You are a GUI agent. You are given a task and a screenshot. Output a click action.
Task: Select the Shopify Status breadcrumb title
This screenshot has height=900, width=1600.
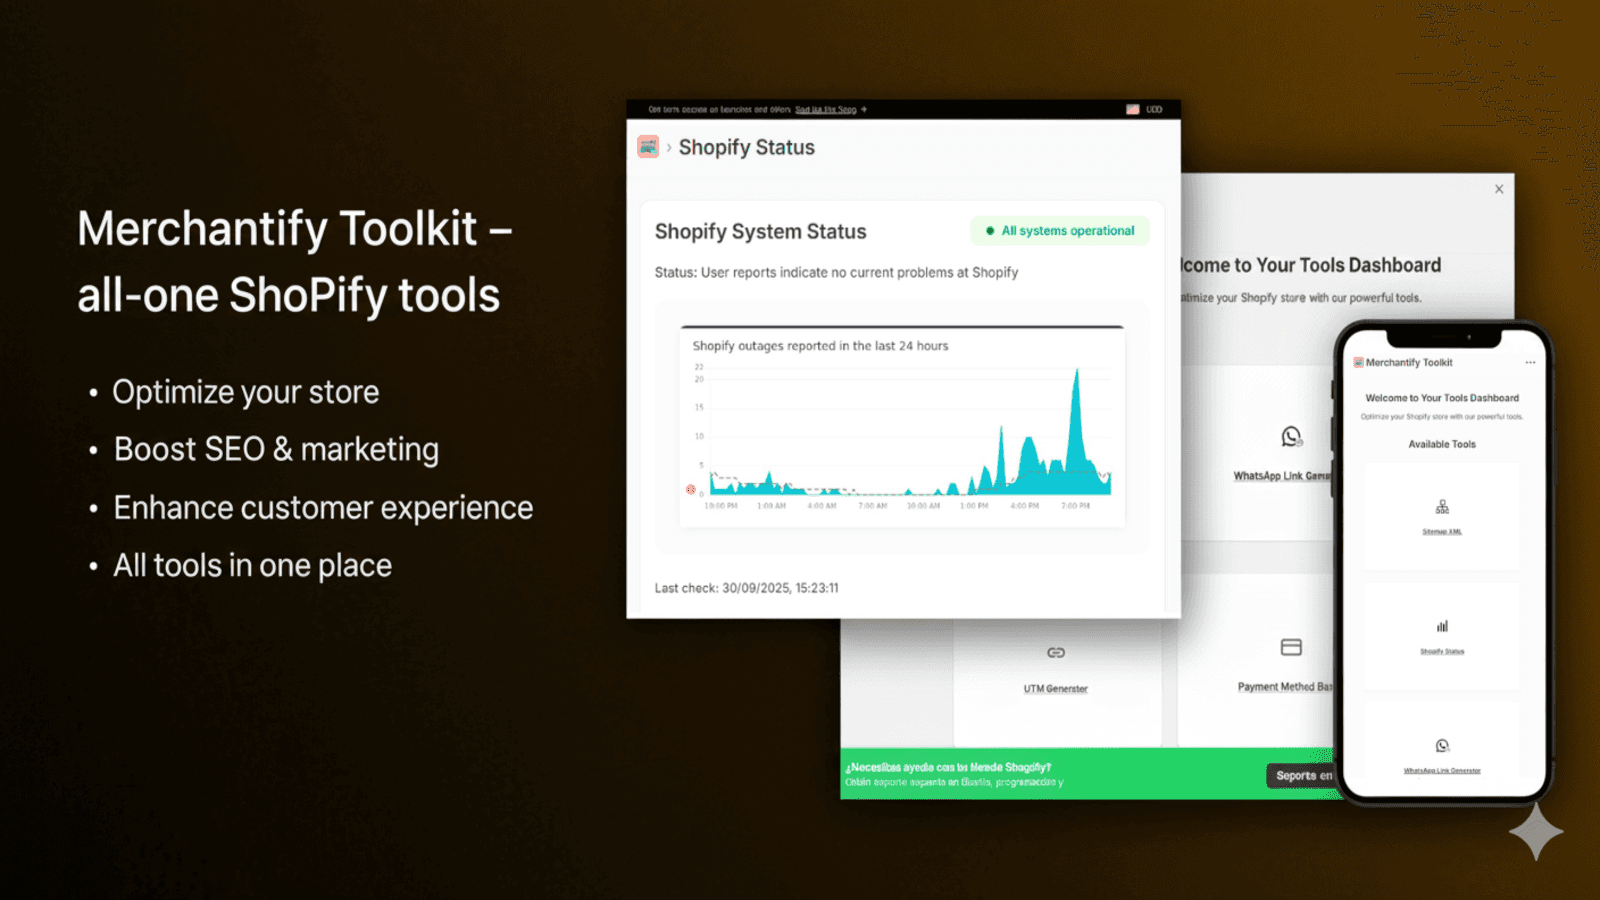pyautogui.click(x=747, y=147)
